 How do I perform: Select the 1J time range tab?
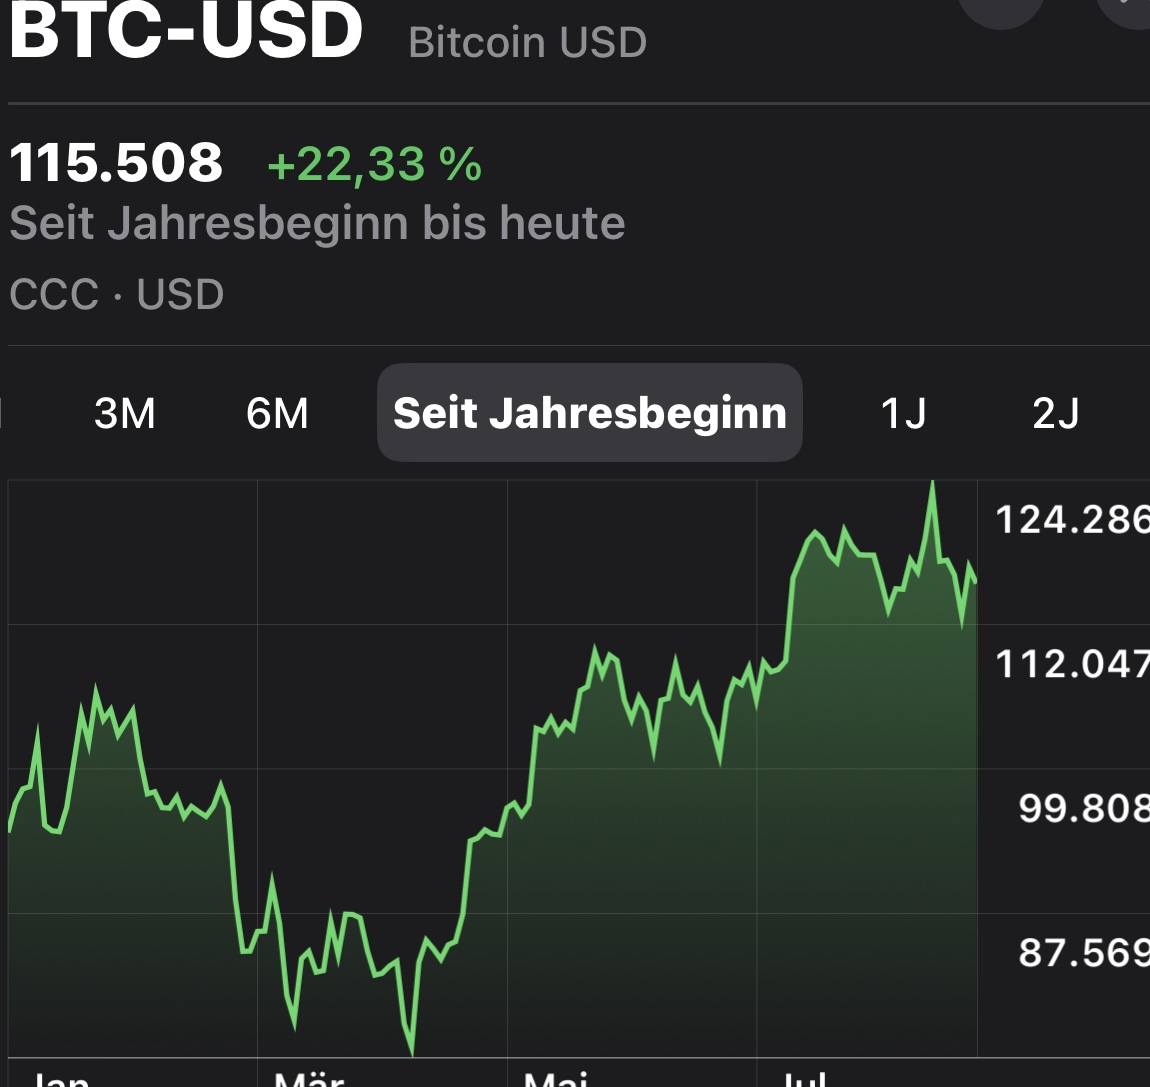pos(903,412)
